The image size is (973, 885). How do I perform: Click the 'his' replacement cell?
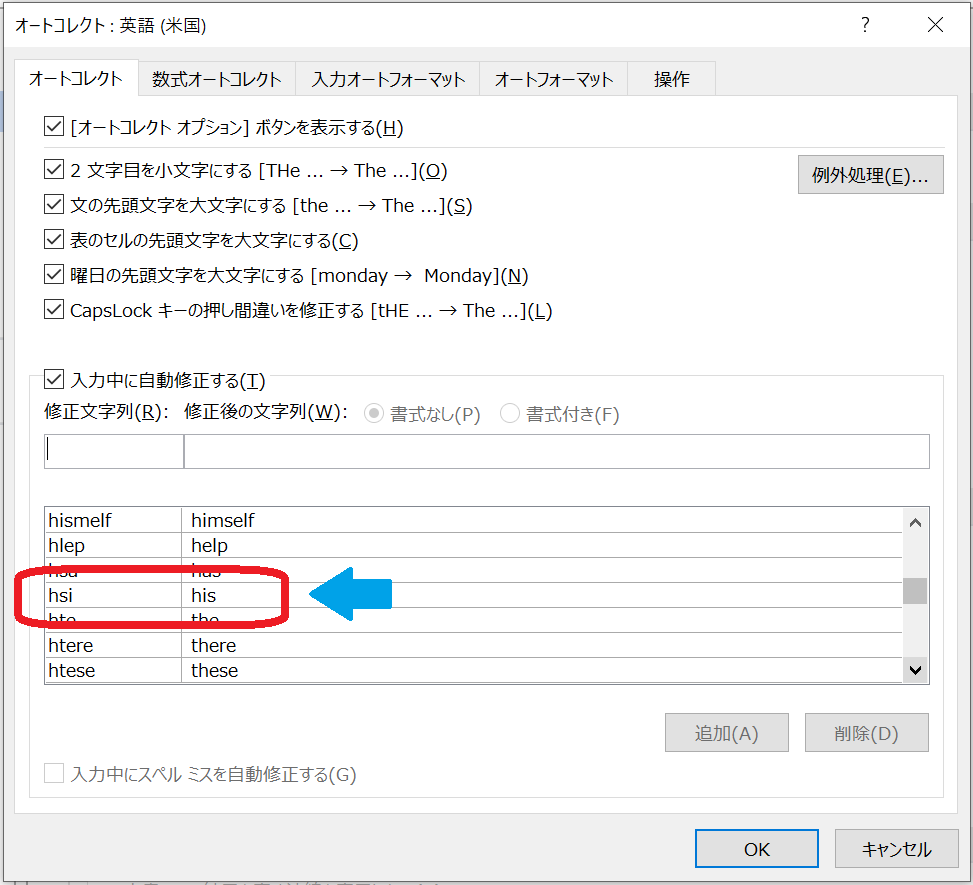542,595
